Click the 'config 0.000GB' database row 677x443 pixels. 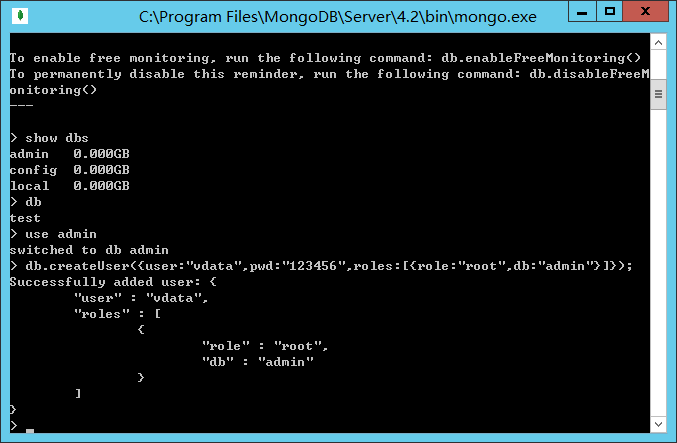click(70, 170)
